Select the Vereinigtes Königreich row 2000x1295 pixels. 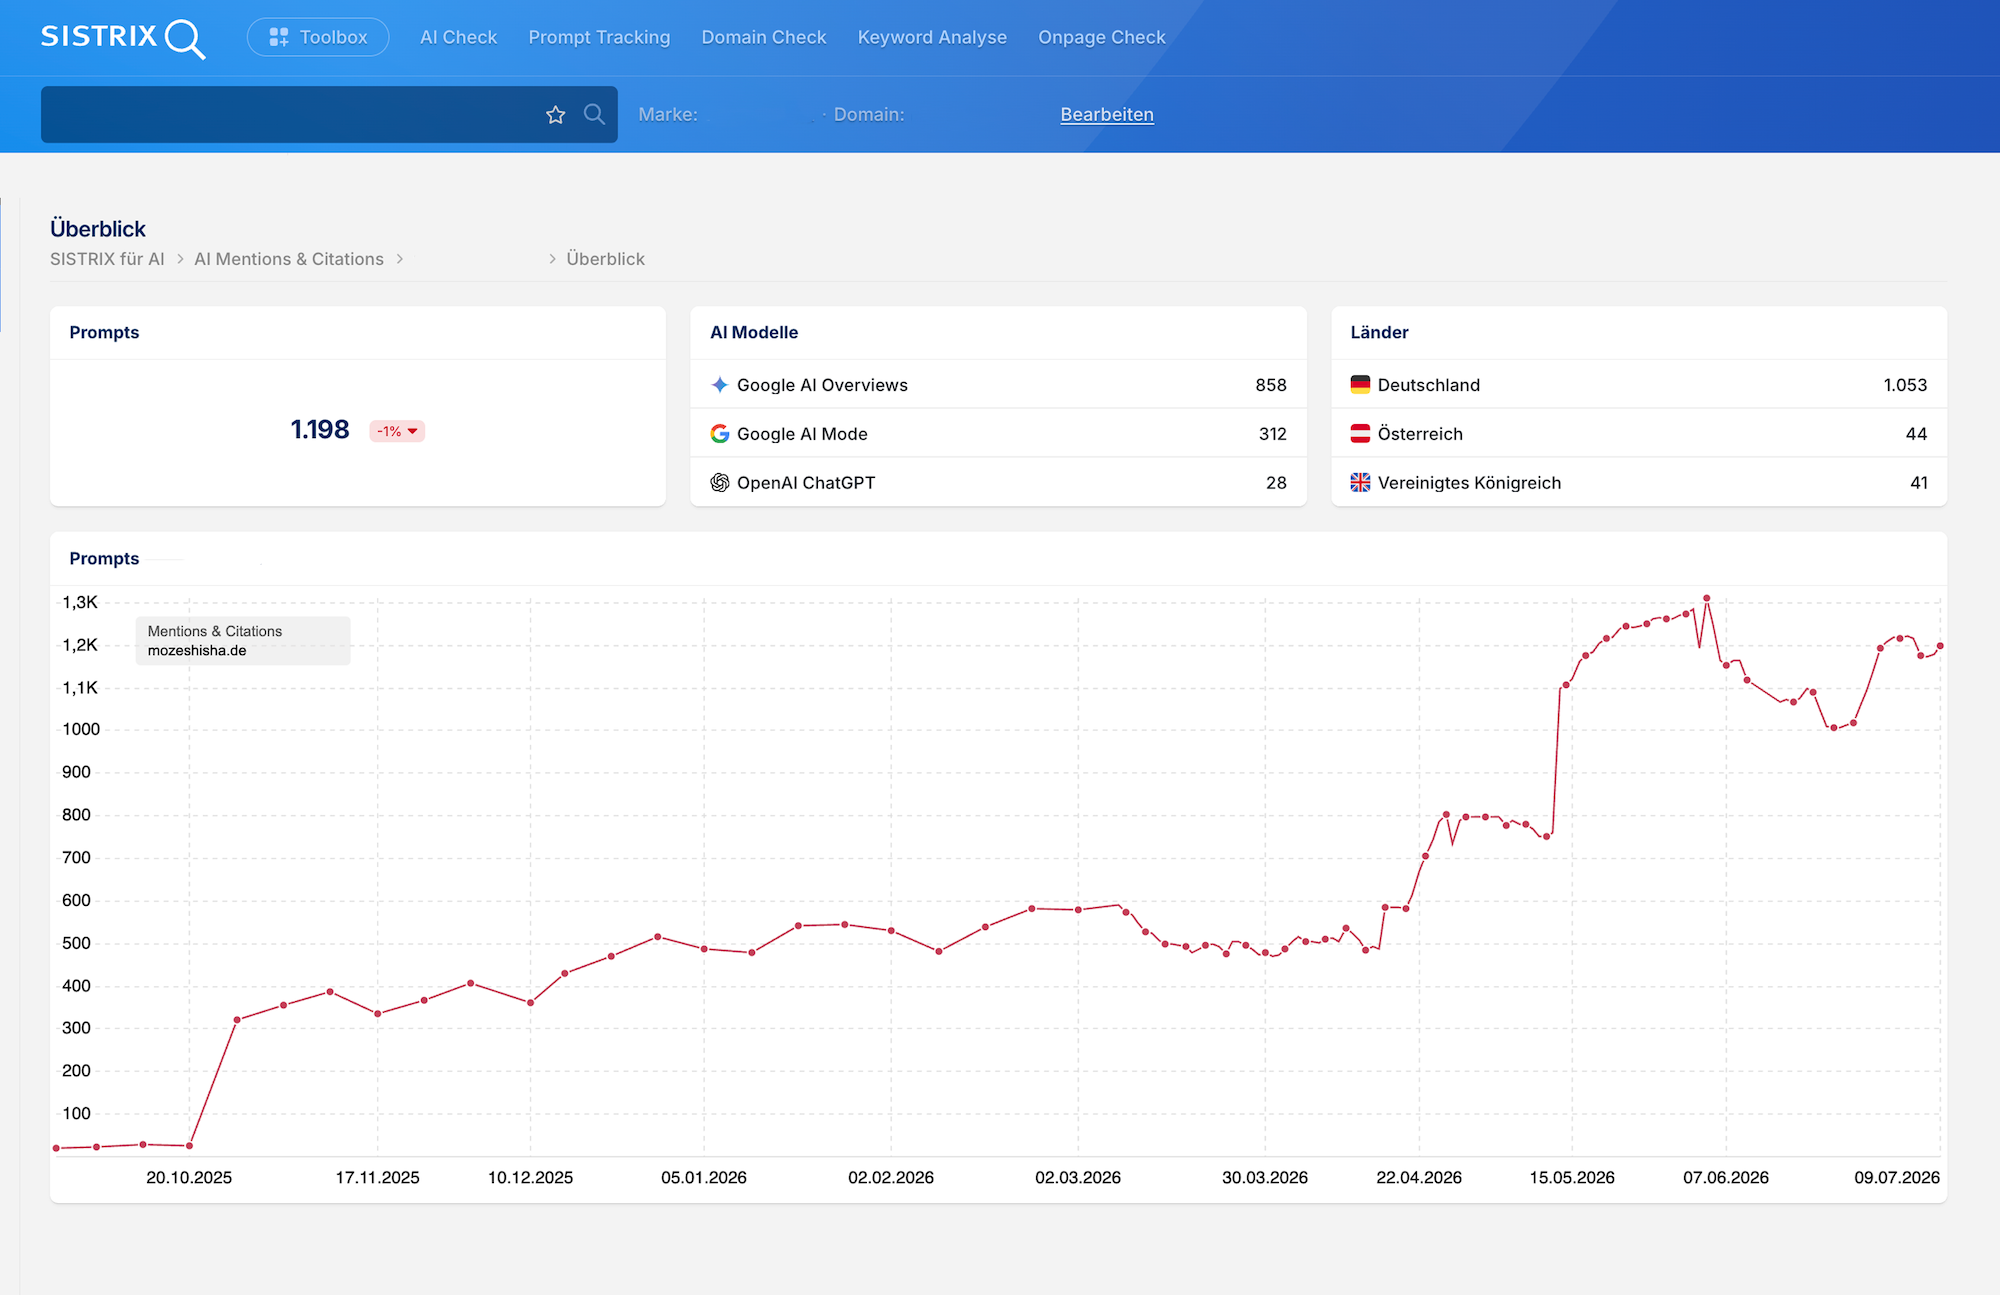tap(1639, 483)
